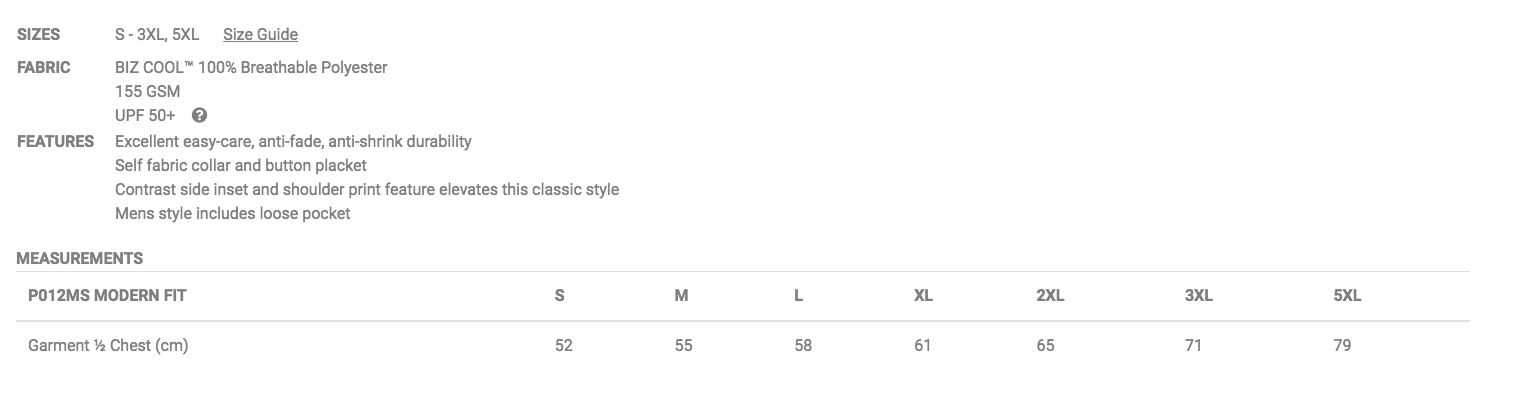Select the 3XL size column header
The height and width of the screenshot is (410, 1532).
tap(1198, 296)
